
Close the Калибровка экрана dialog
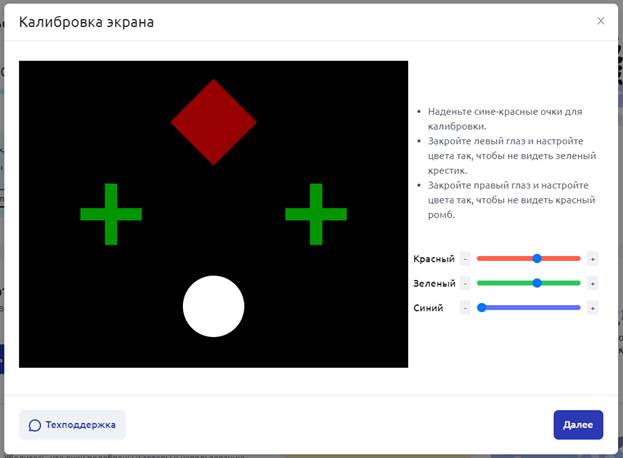[x=600, y=21]
